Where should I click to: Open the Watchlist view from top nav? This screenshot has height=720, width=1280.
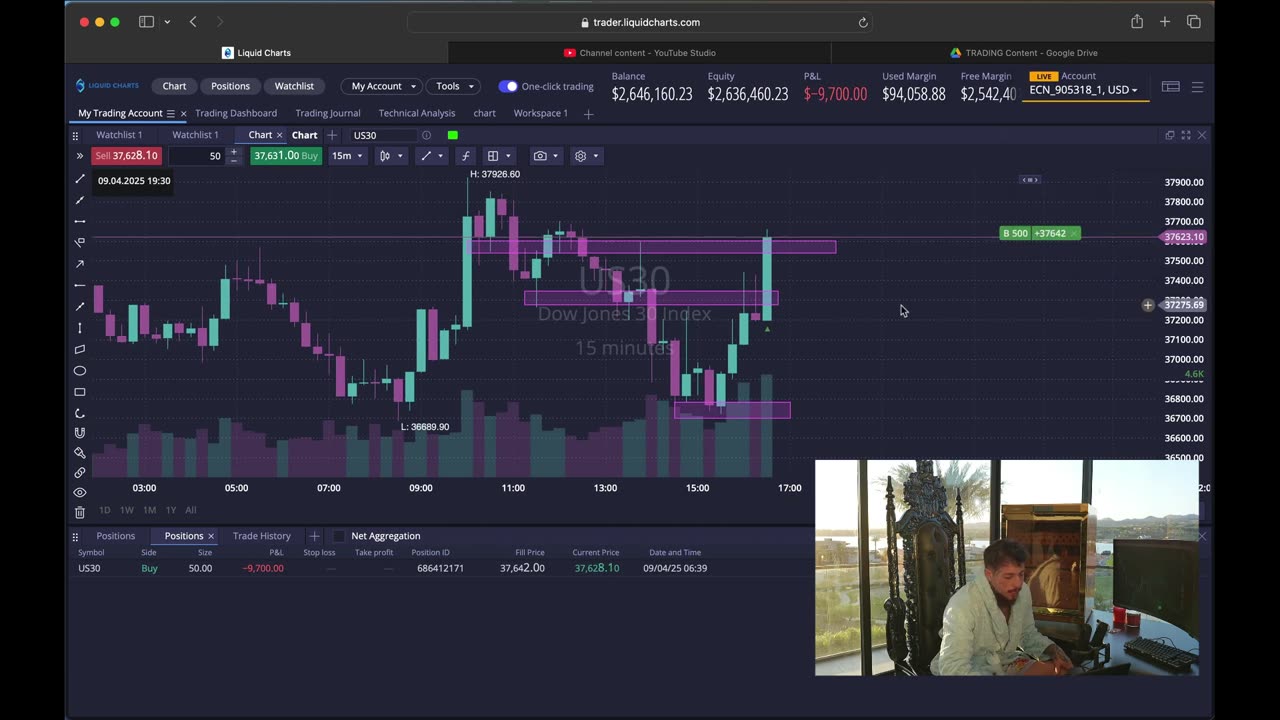pyautogui.click(x=294, y=86)
